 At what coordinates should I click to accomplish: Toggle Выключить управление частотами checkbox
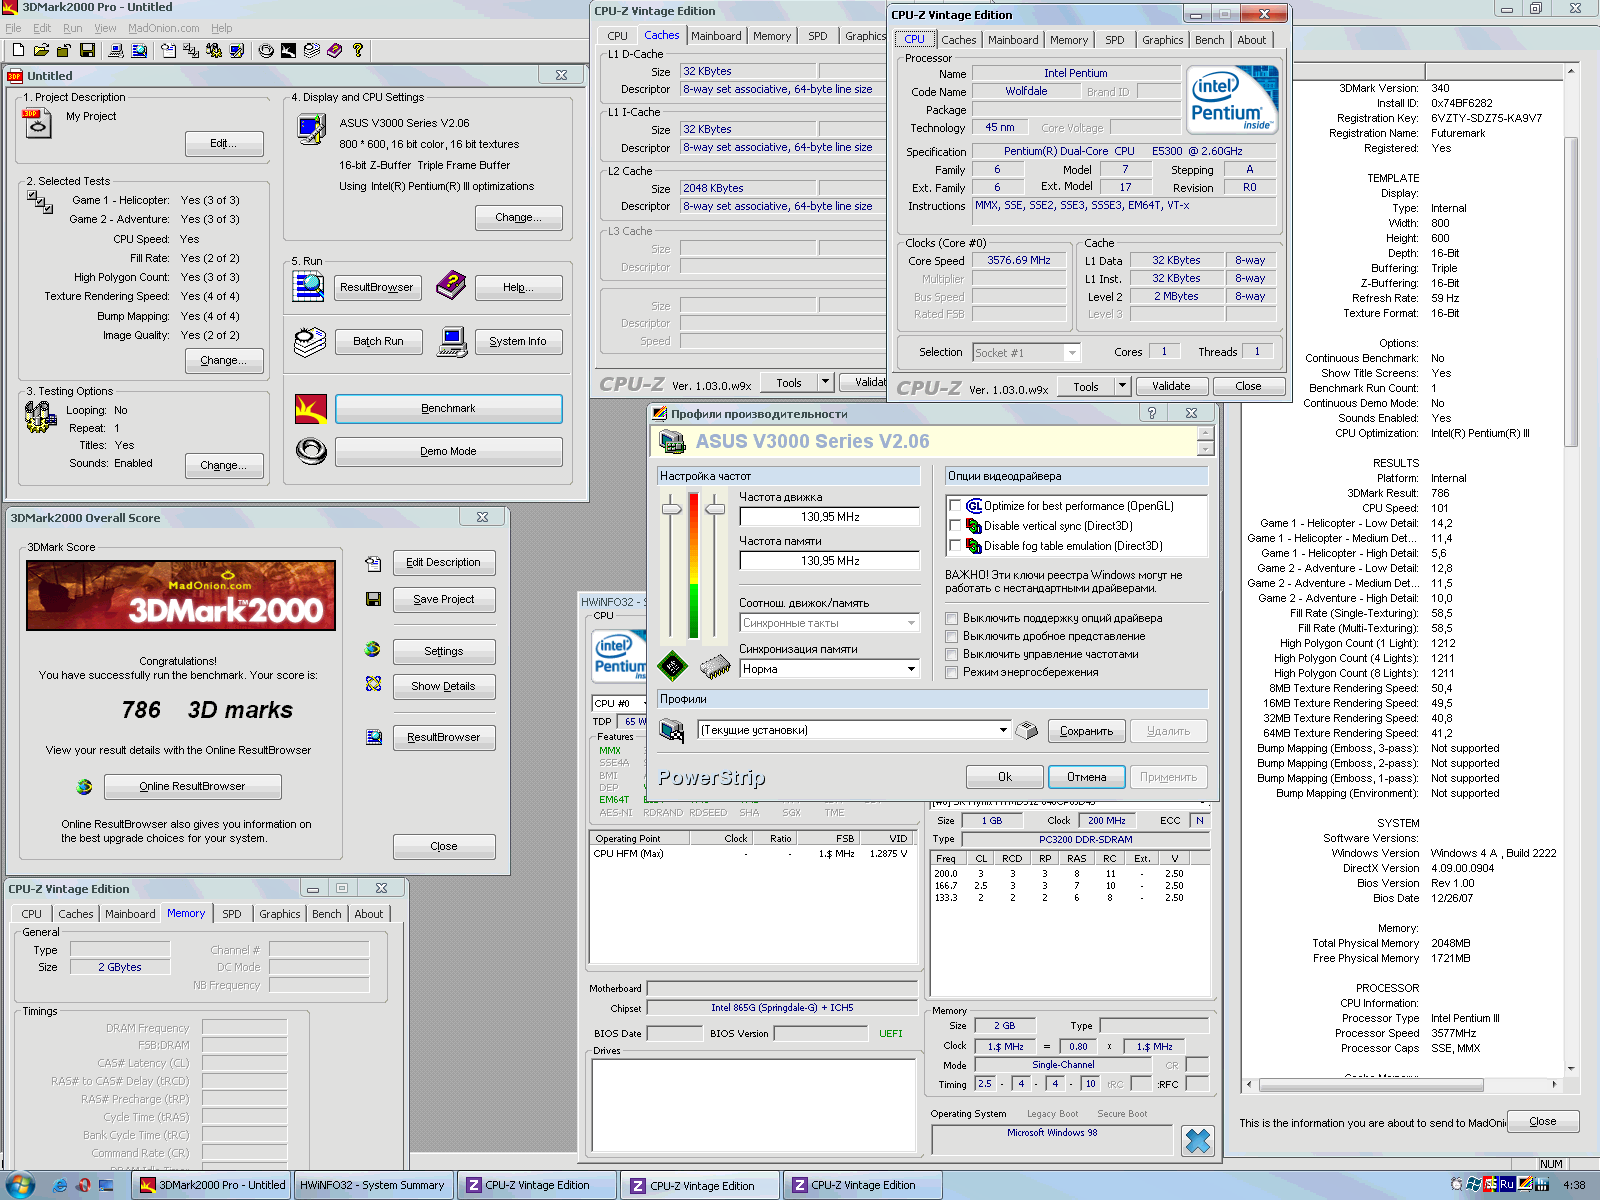pos(952,654)
